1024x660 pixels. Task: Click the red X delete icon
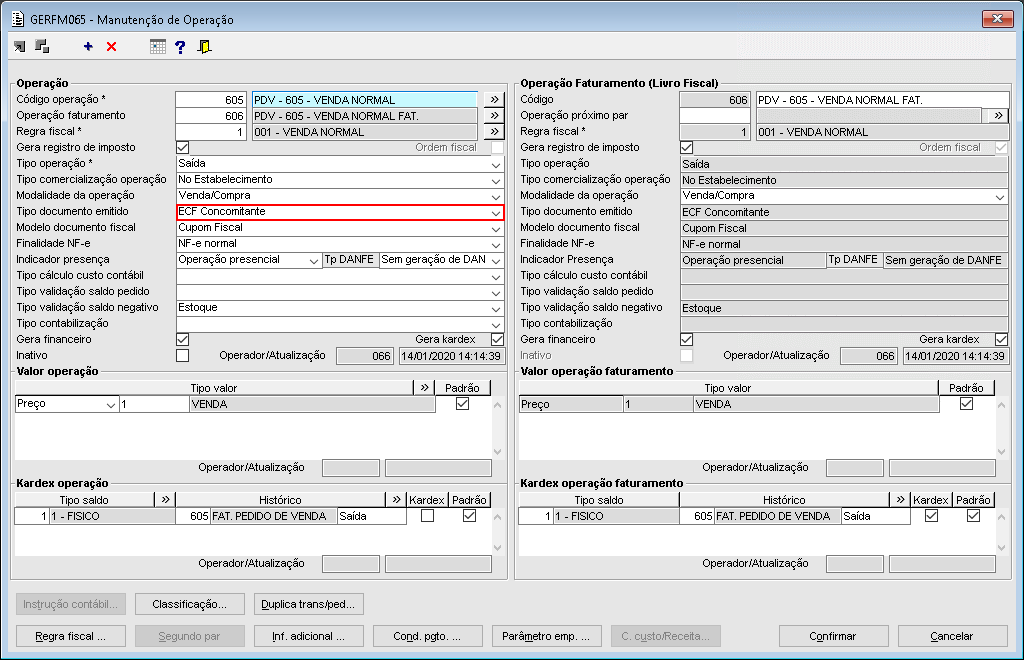(112, 46)
